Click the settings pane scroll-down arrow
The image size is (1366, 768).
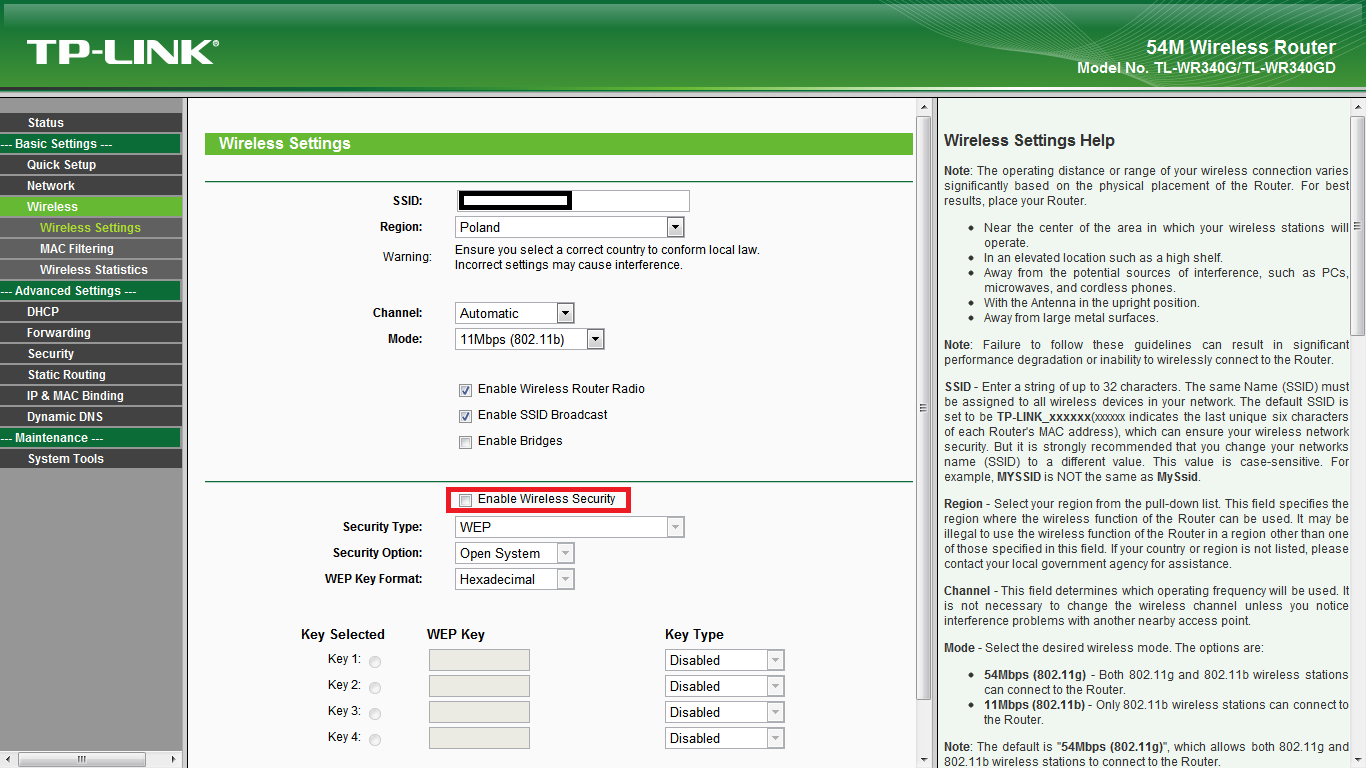924,761
